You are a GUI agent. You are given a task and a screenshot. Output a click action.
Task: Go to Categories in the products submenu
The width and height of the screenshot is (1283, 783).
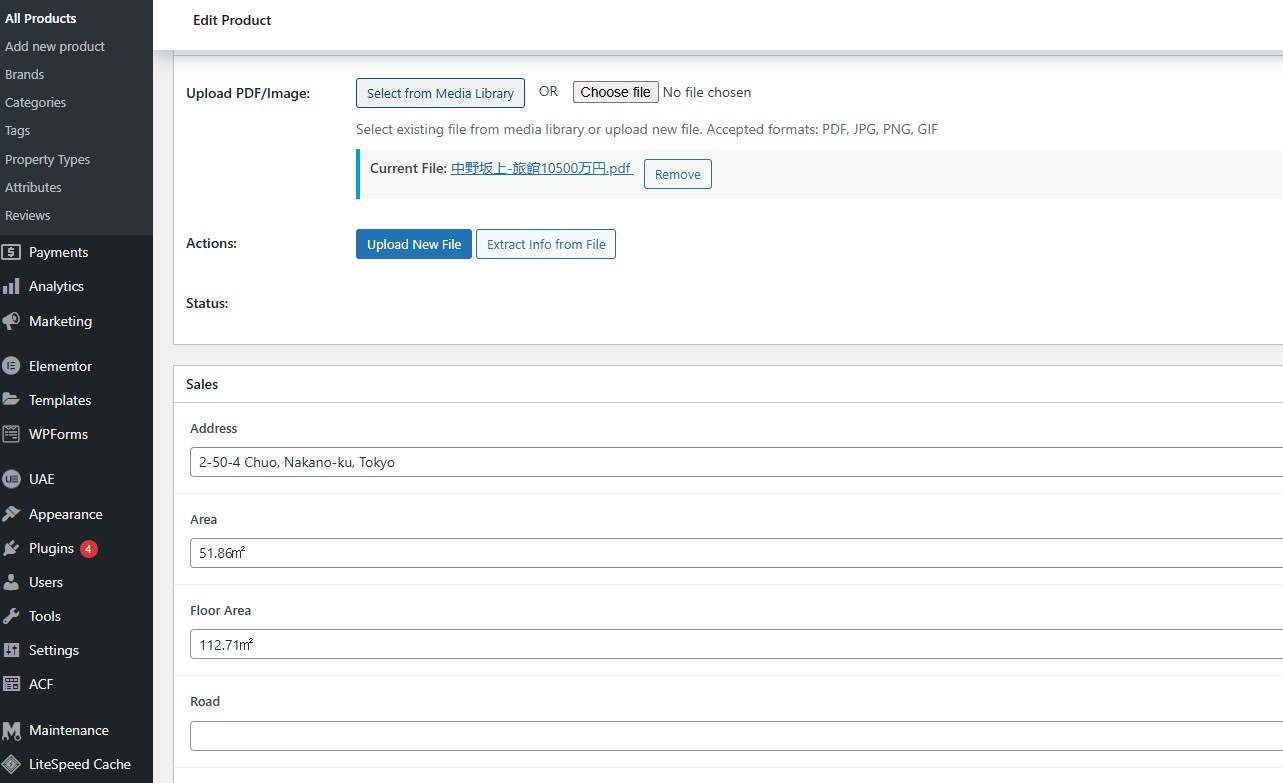35,102
